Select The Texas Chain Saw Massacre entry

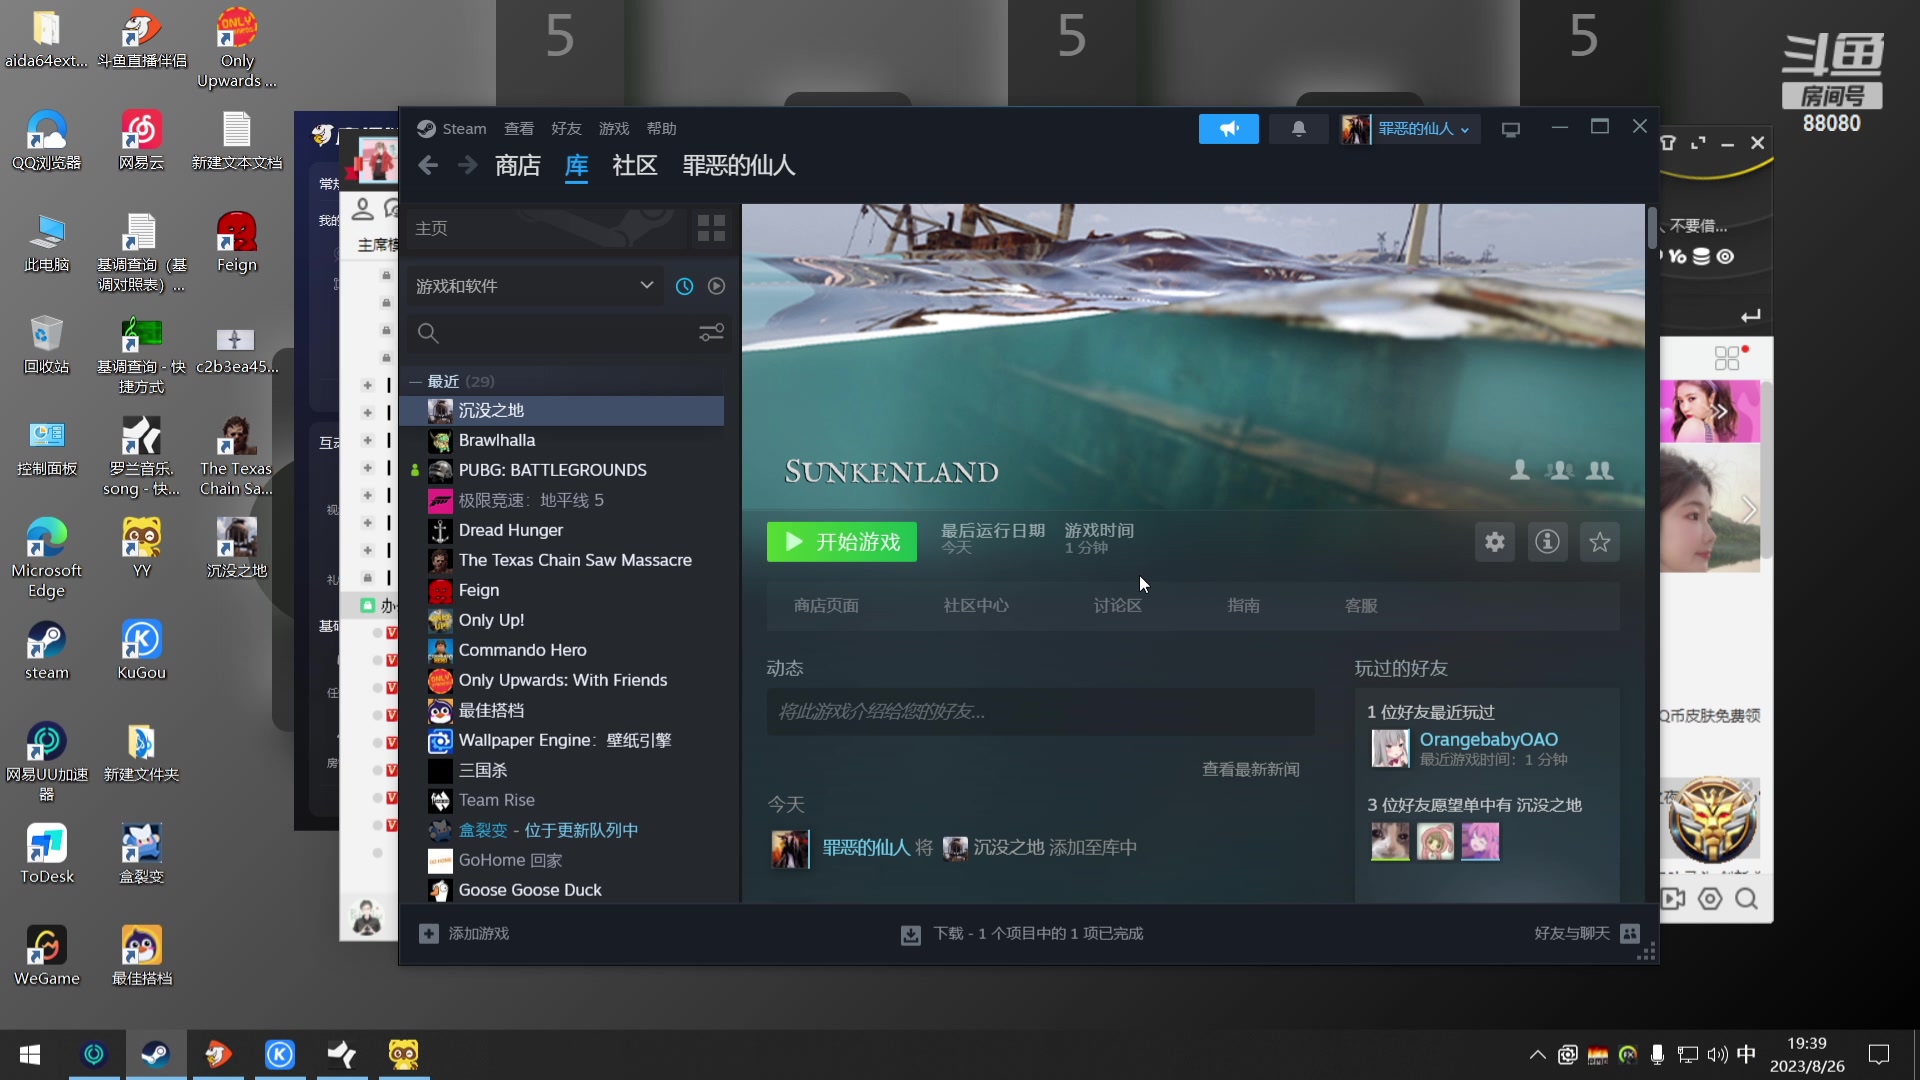coord(561,561)
